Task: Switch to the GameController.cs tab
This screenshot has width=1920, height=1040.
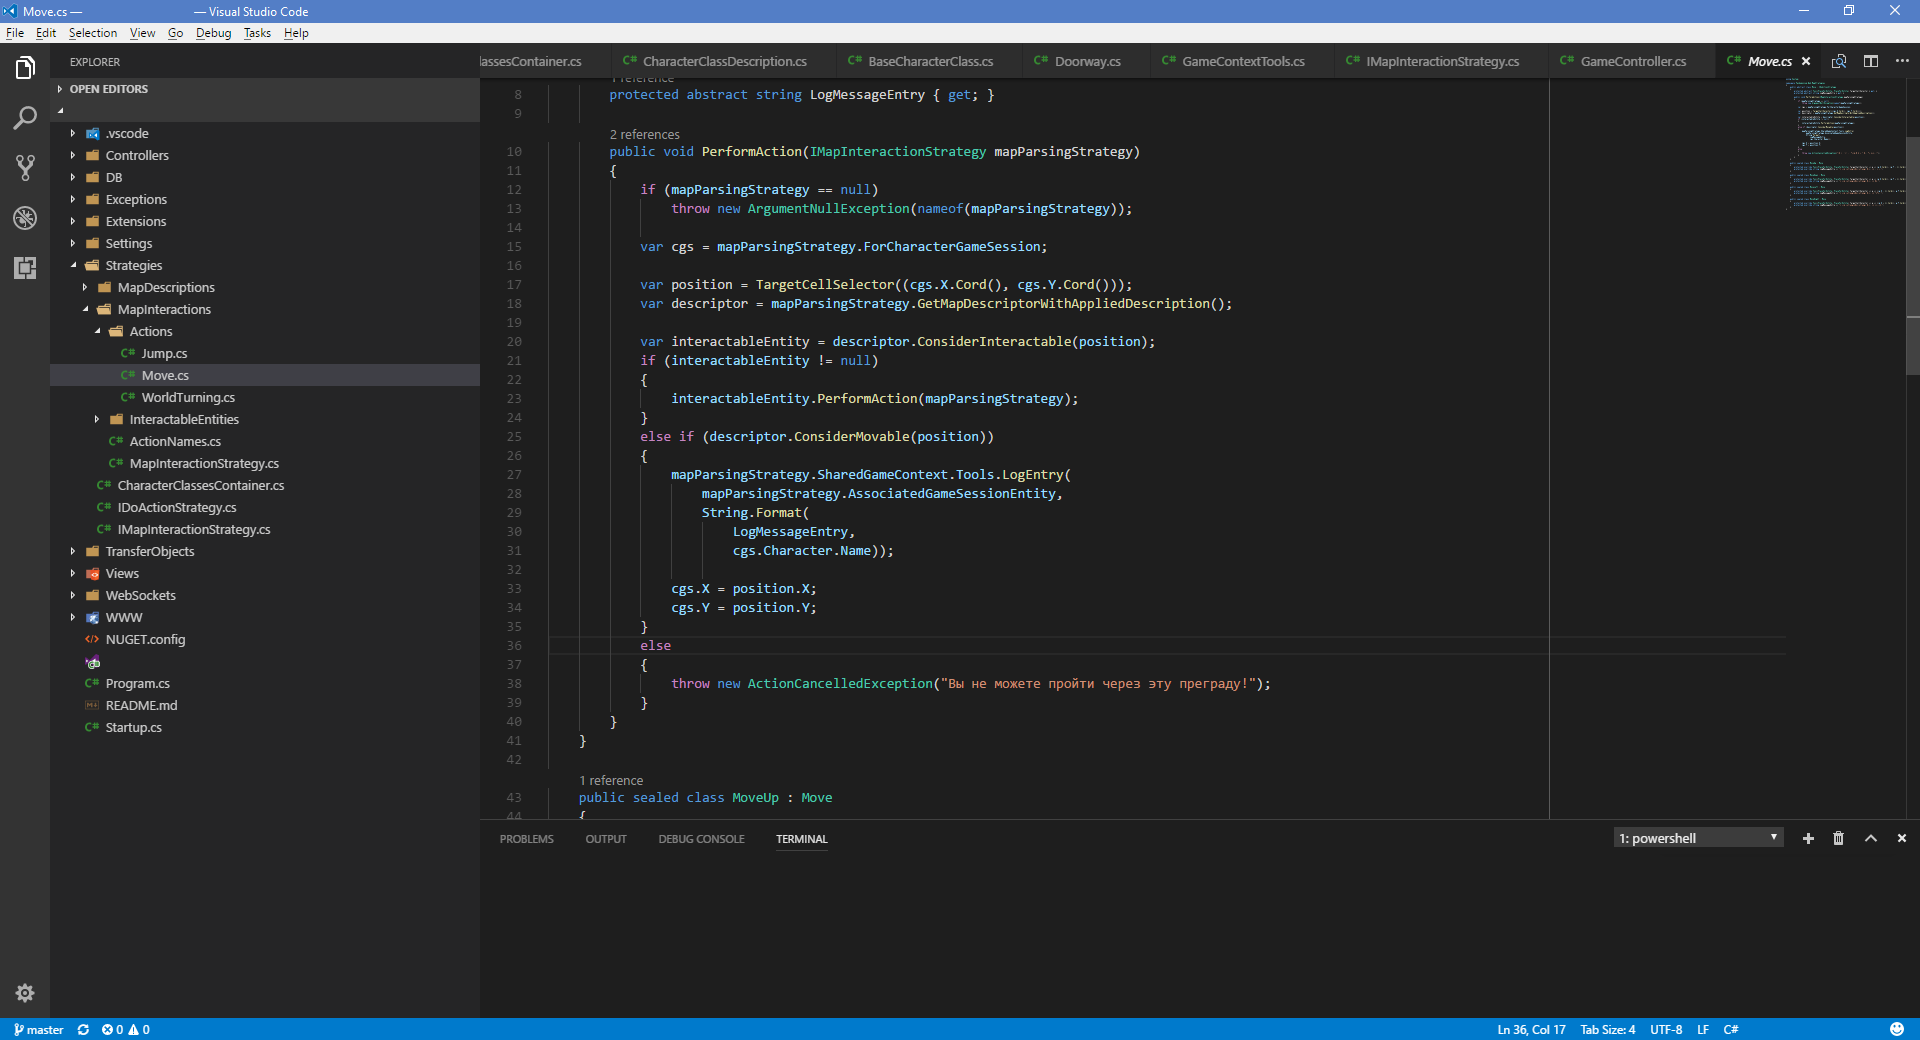Action: point(1632,62)
